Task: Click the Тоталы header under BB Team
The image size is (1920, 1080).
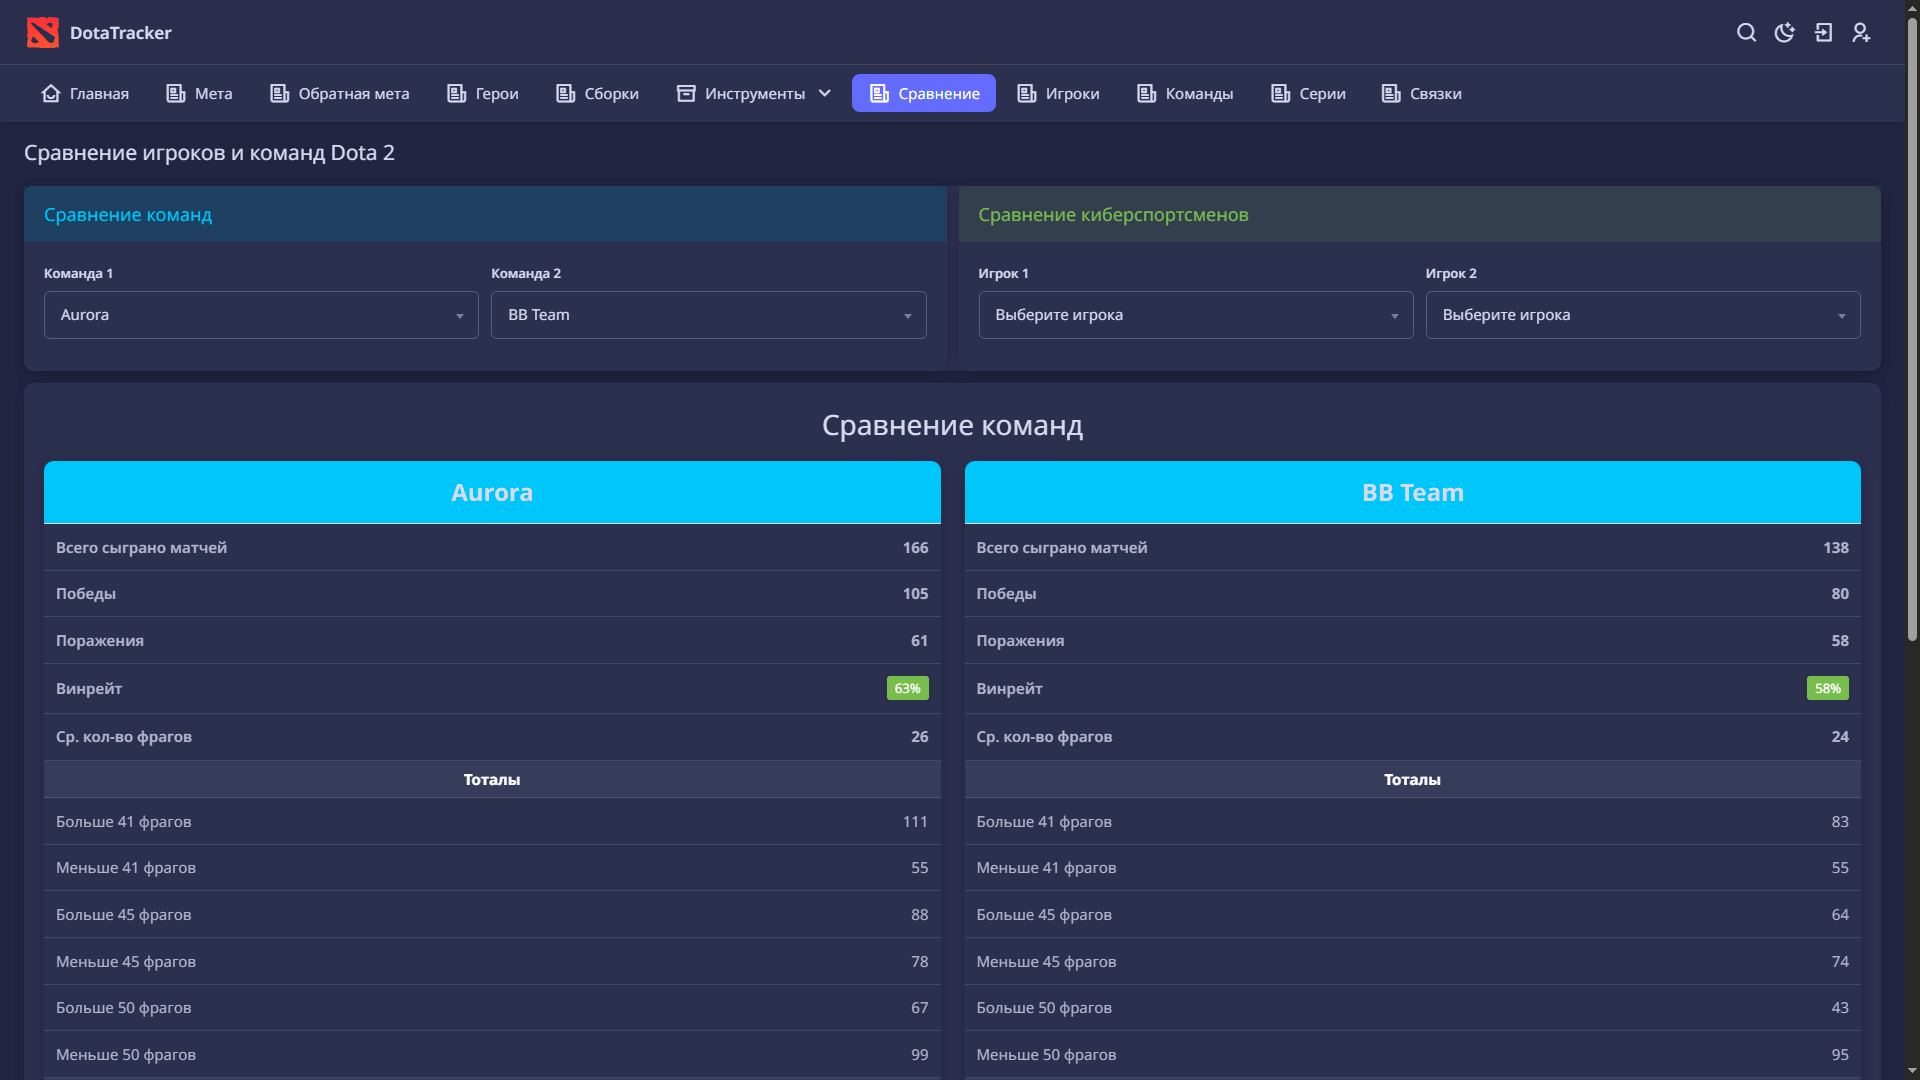Action: (1412, 780)
